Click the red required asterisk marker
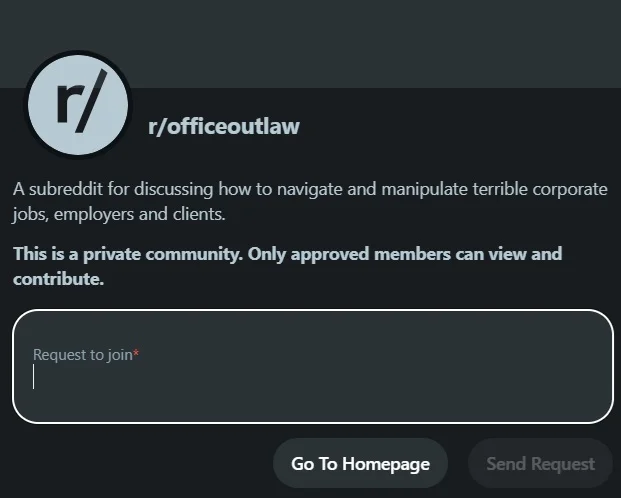This screenshot has height=498, width=621. click(x=136, y=352)
